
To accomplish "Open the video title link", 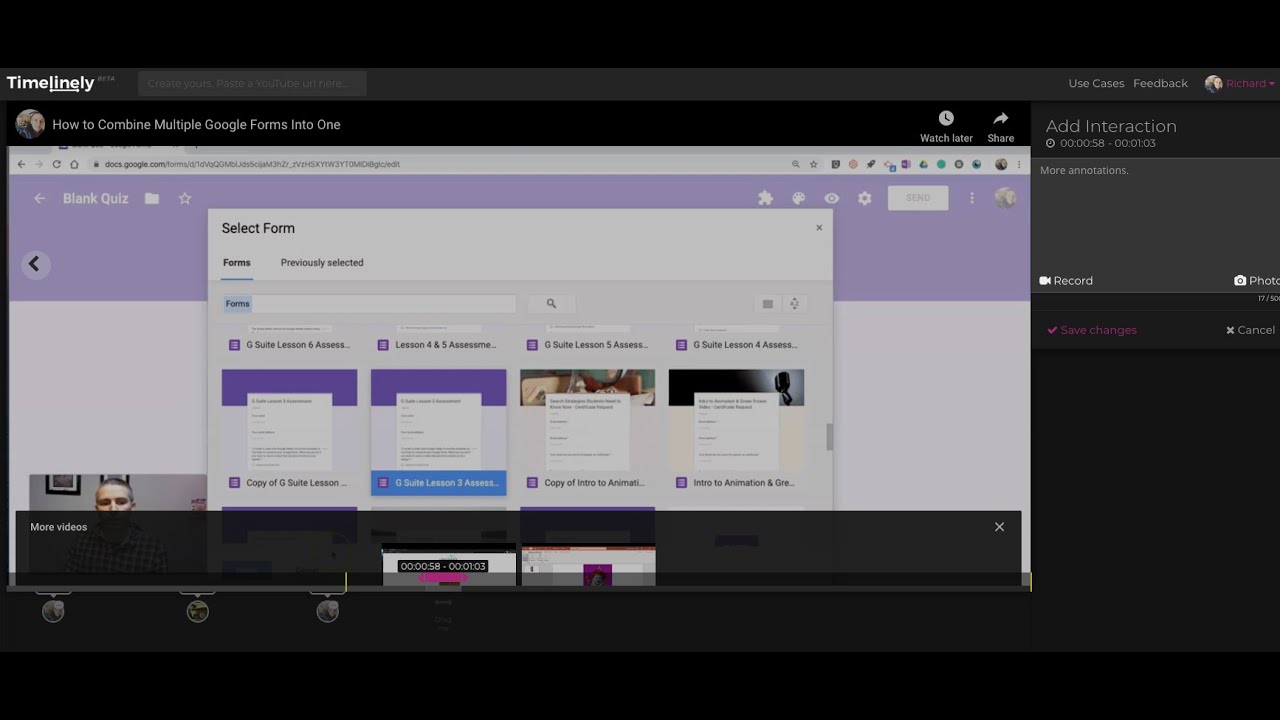I will [196, 125].
